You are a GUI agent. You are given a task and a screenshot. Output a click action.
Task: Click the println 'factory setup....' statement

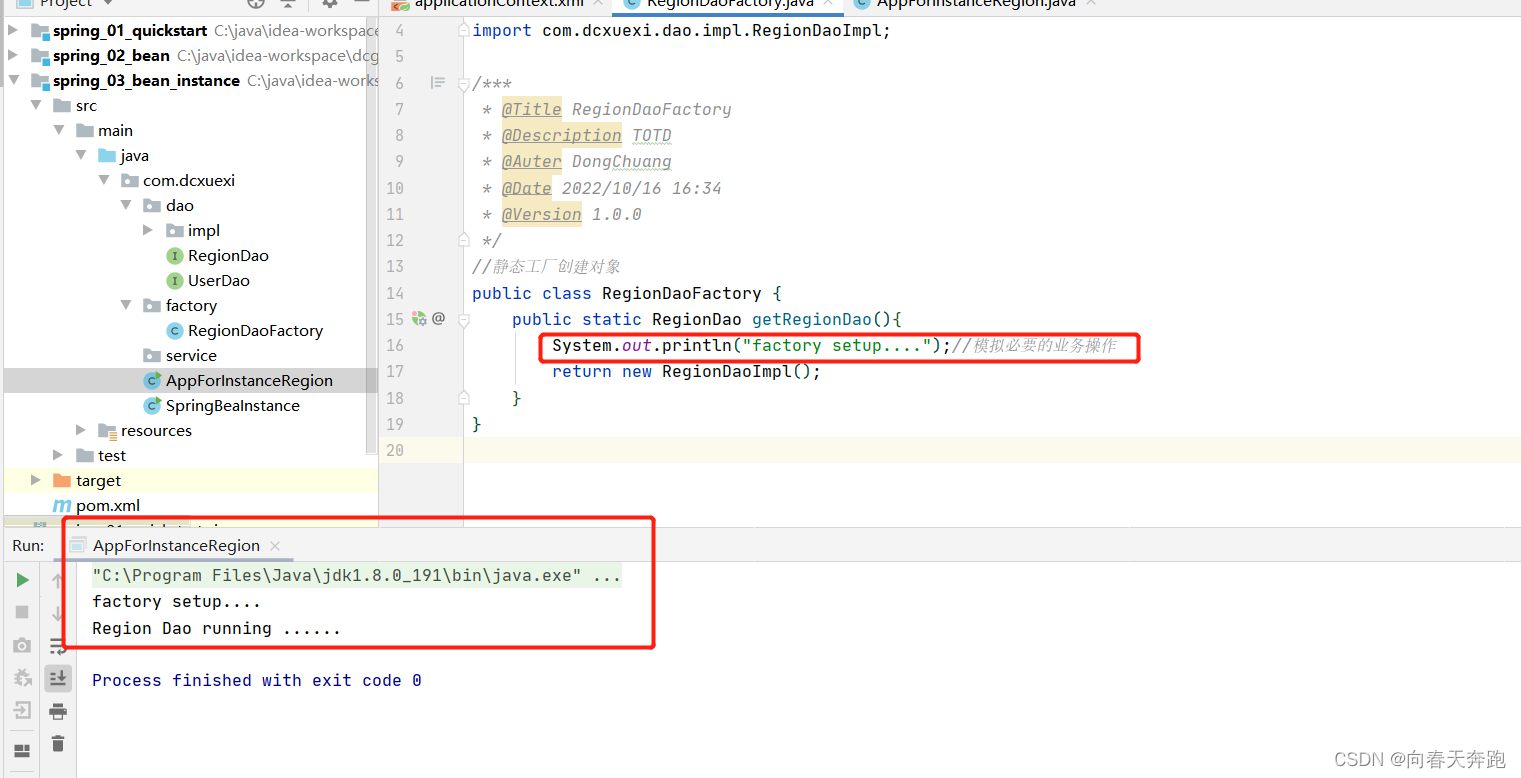751,346
